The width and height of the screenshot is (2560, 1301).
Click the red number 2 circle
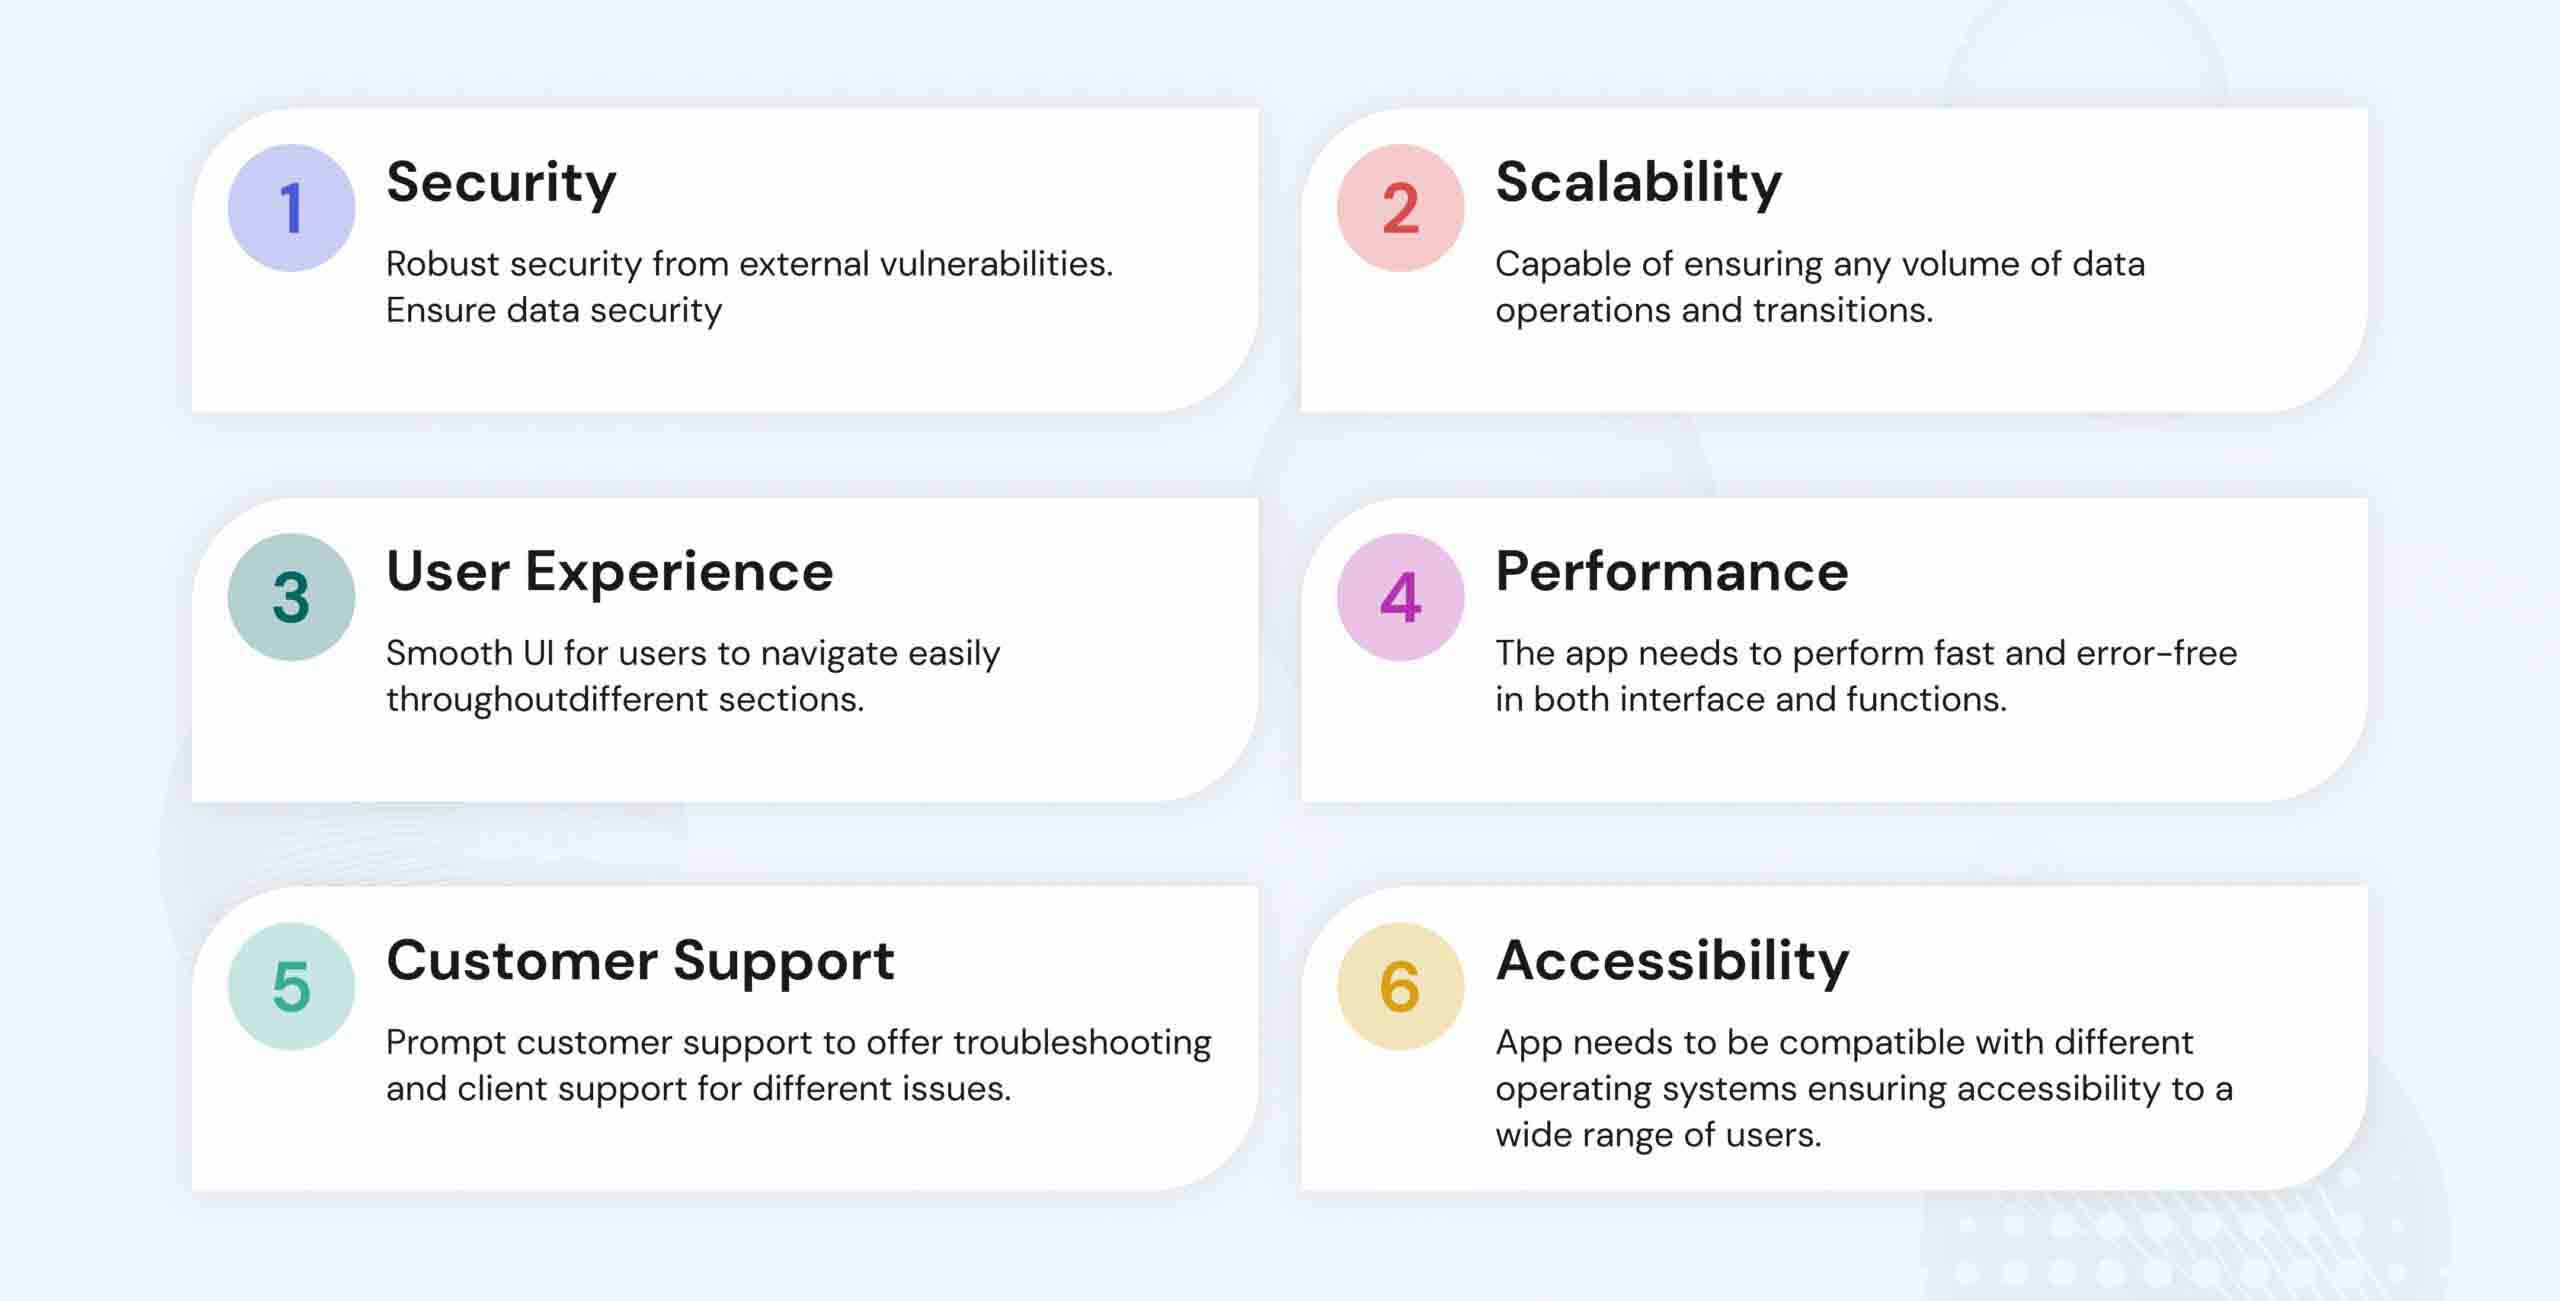pyautogui.click(x=1400, y=208)
